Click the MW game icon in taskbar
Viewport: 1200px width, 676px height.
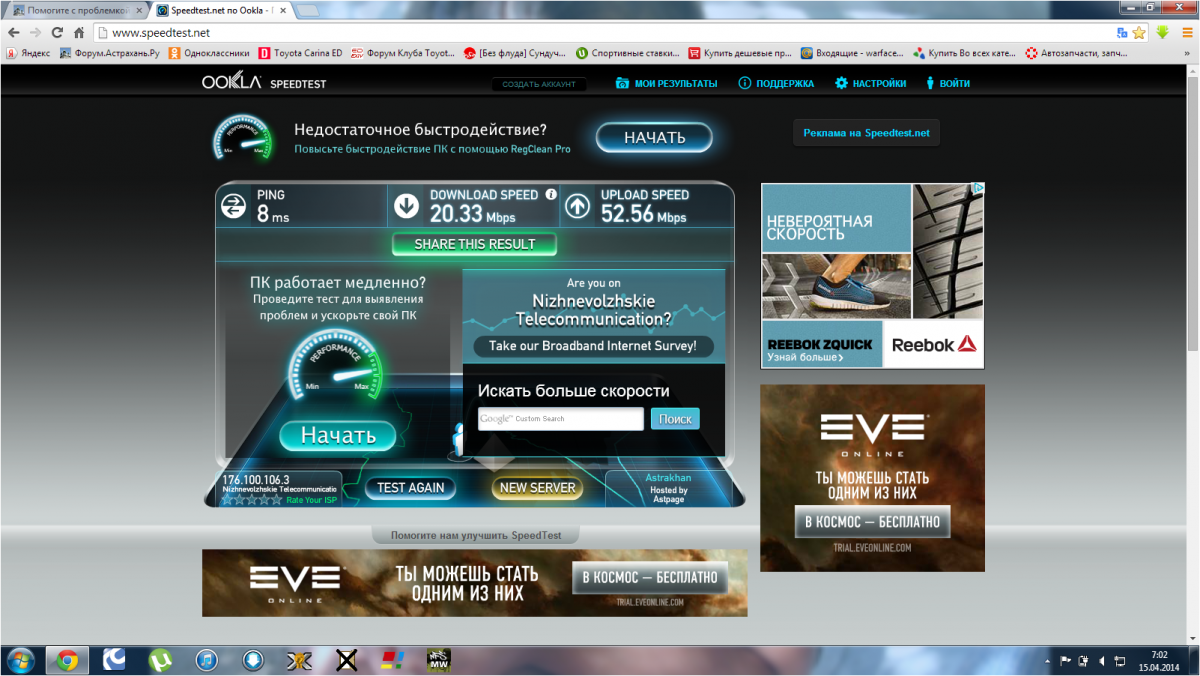[438, 660]
